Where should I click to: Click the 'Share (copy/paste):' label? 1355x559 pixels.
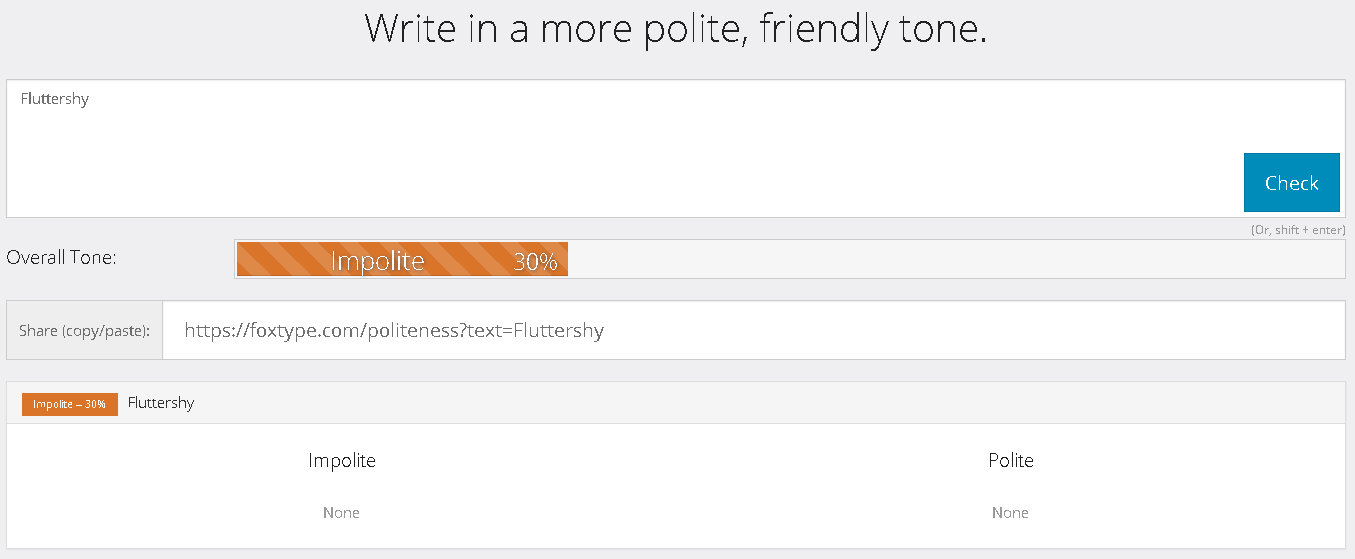tap(84, 330)
